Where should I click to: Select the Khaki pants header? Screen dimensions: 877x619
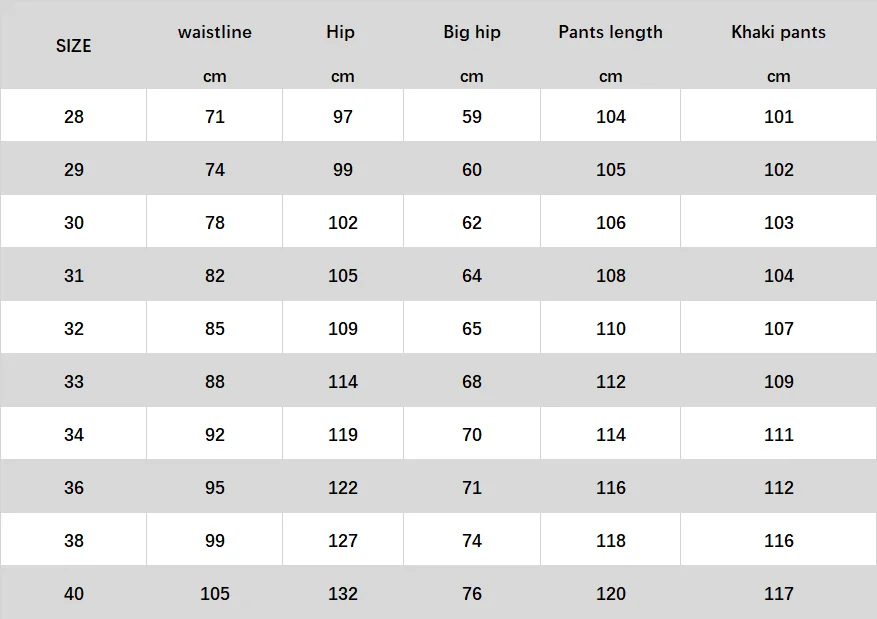click(778, 32)
